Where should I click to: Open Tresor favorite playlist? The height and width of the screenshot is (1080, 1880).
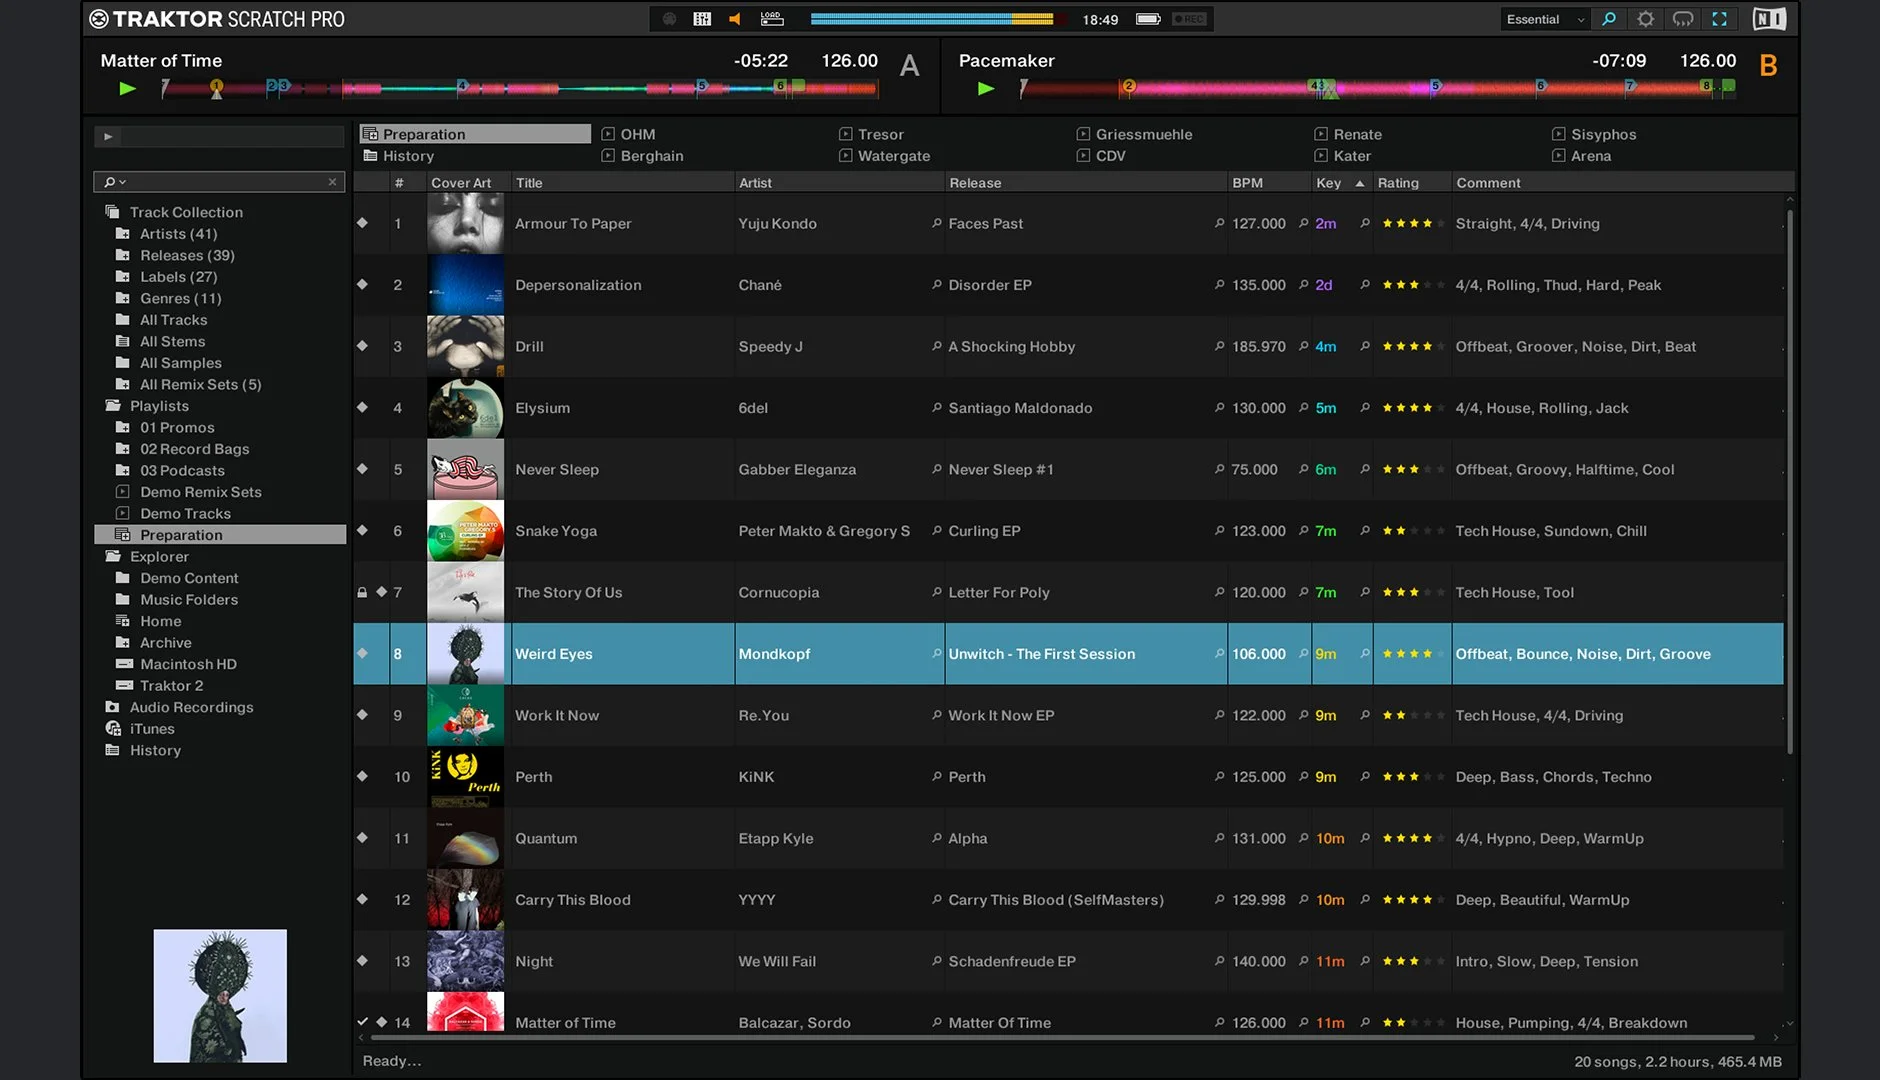870,134
